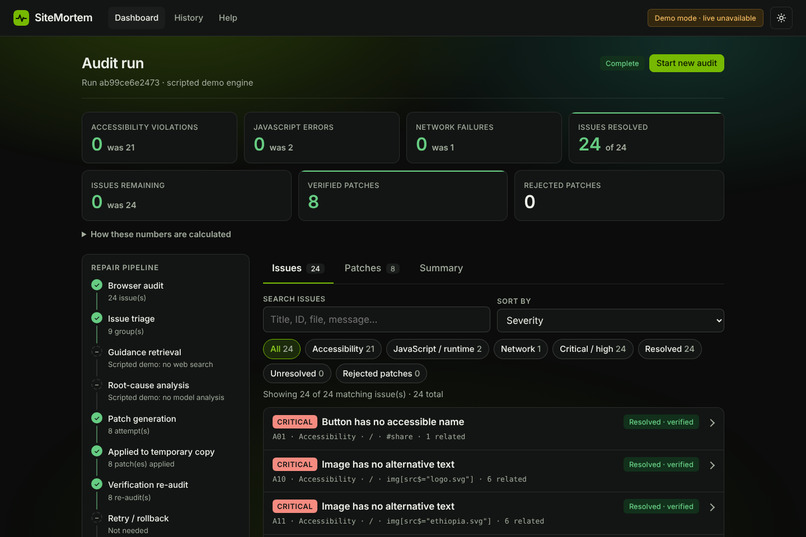Click the SiteMortem pulse logo icon
The height and width of the screenshot is (537, 806).
pos(21,18)
